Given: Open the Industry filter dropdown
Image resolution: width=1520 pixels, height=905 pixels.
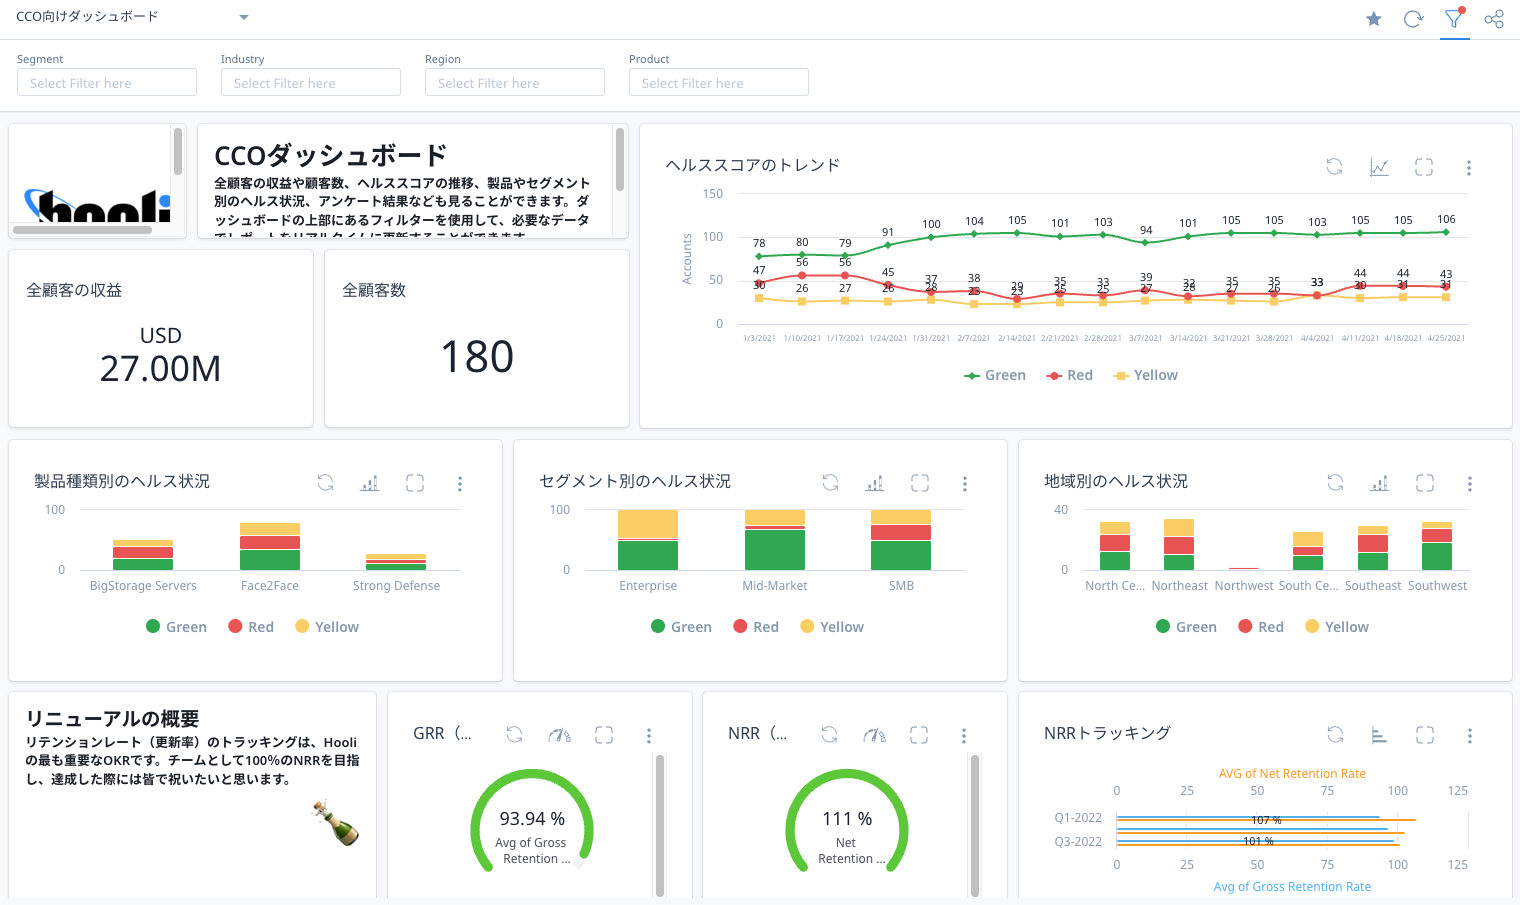Looking at the screenshot, I should click(310, 82).
